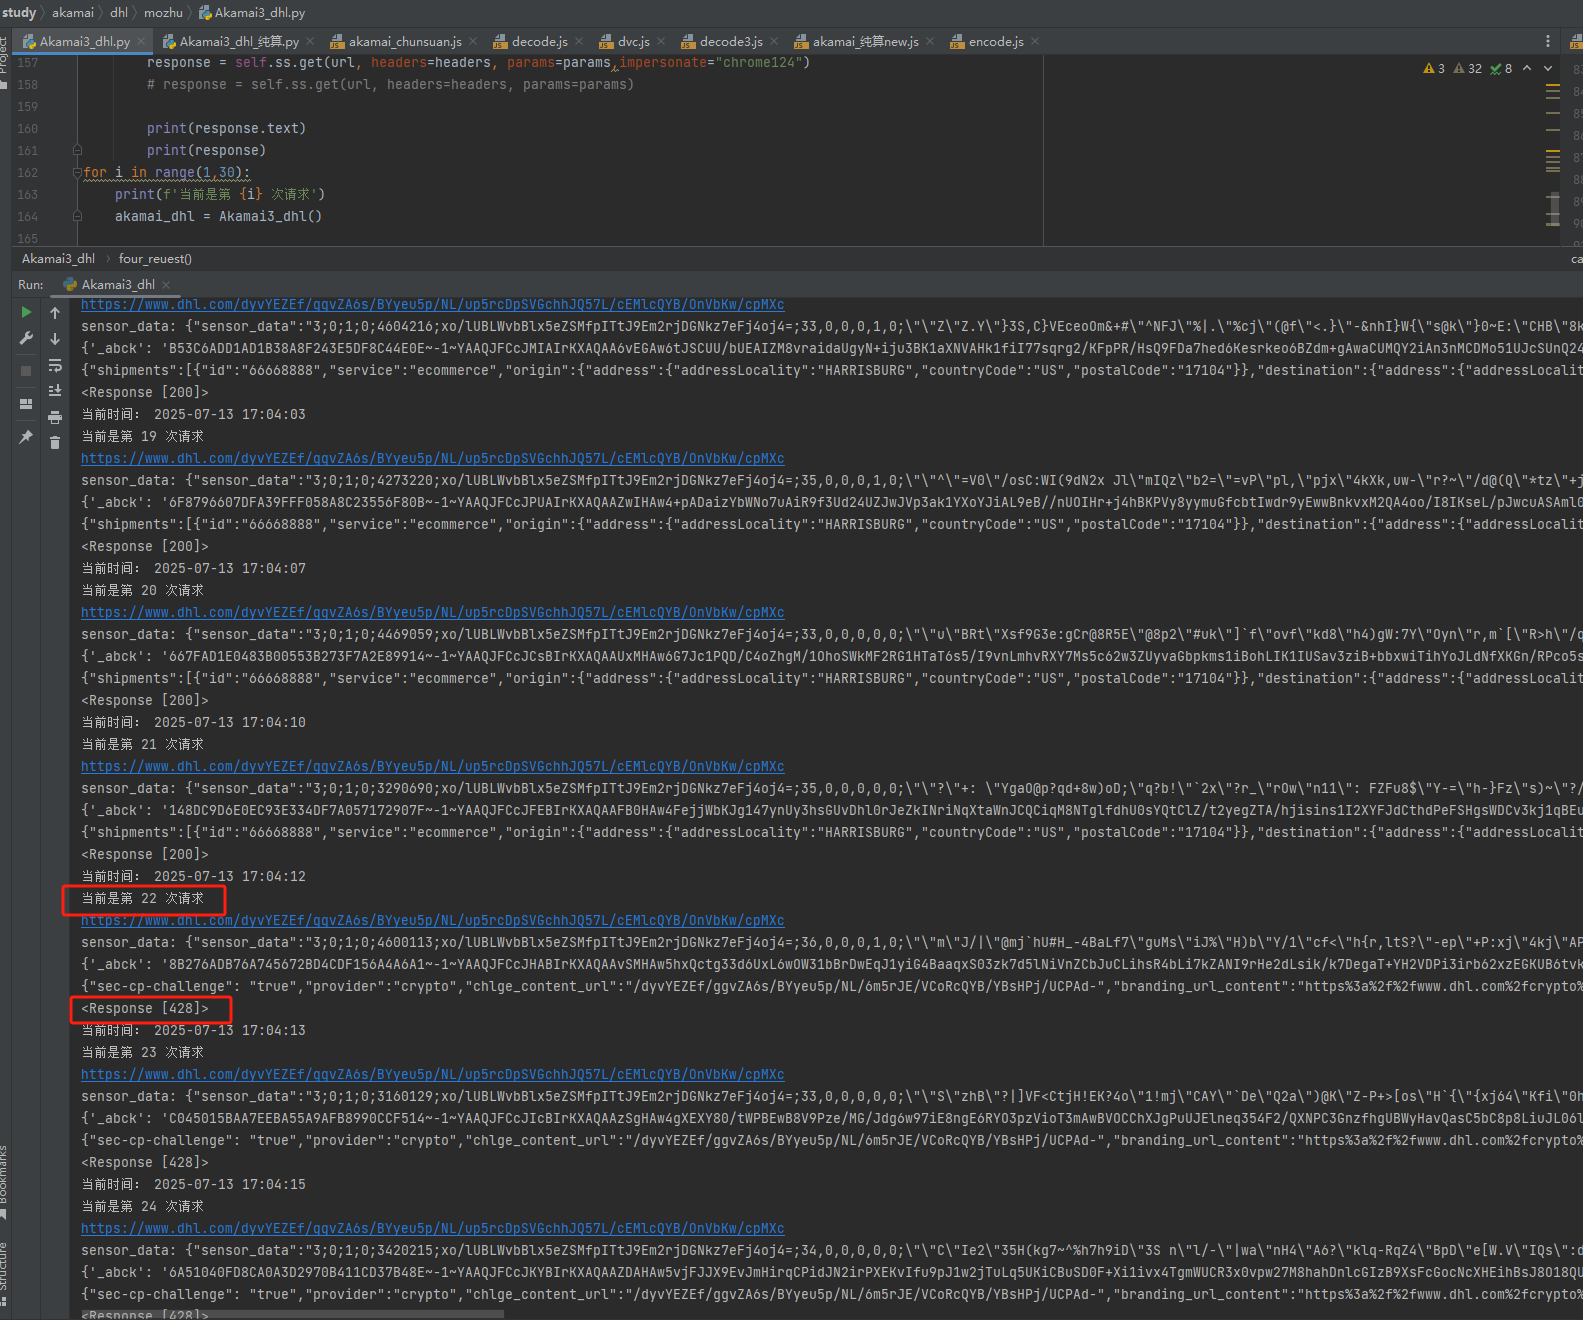Viewport: 1583px width, 1320px height.
Task: Open editor tabs three-dot menu
Action: 1548,41
